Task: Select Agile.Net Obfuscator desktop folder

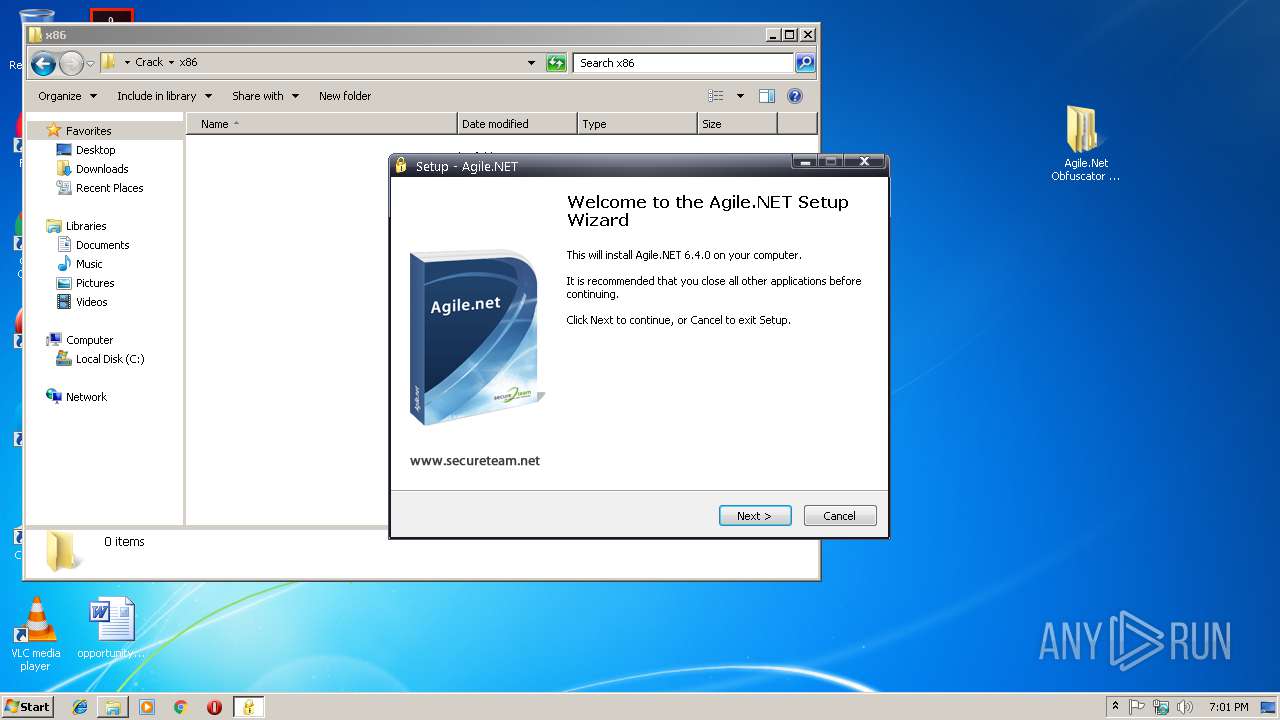Action: click(x=1085, y=144)
